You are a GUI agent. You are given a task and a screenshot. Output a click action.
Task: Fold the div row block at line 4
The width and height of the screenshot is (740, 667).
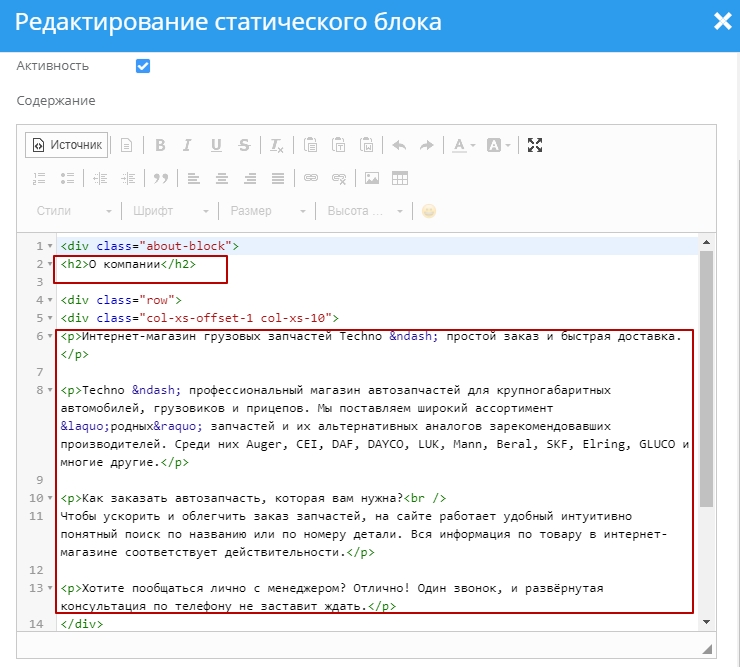[50, 300]
